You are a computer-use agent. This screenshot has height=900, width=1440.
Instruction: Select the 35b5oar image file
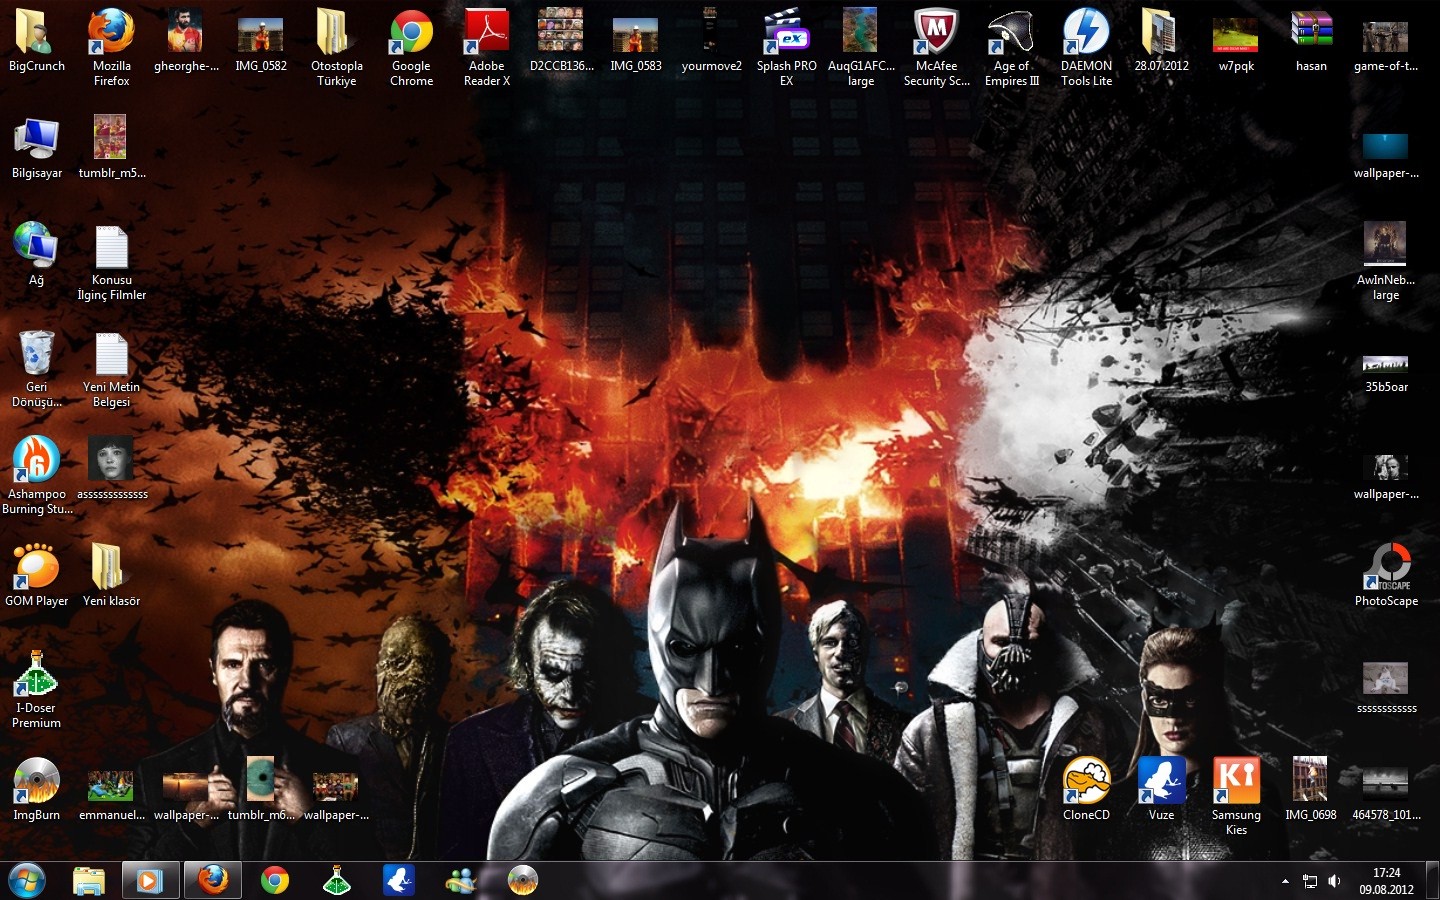pyautogui.click(x=1386, y=364)
